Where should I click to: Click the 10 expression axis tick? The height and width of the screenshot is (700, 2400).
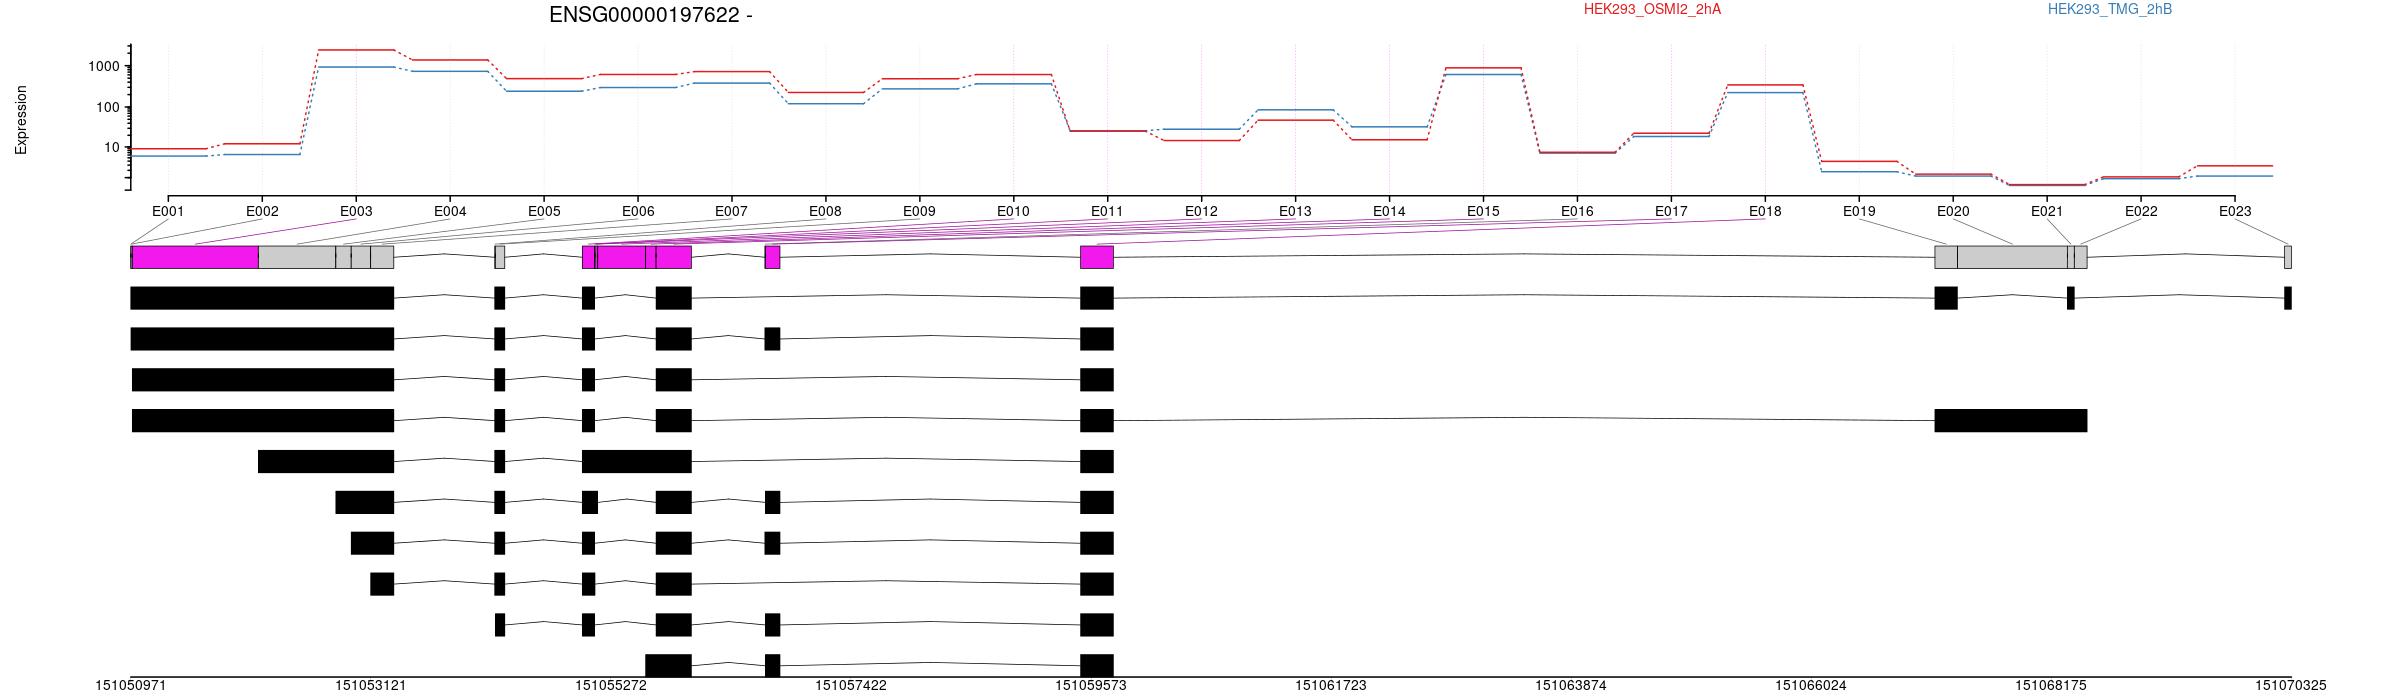[x=113, y=147]
